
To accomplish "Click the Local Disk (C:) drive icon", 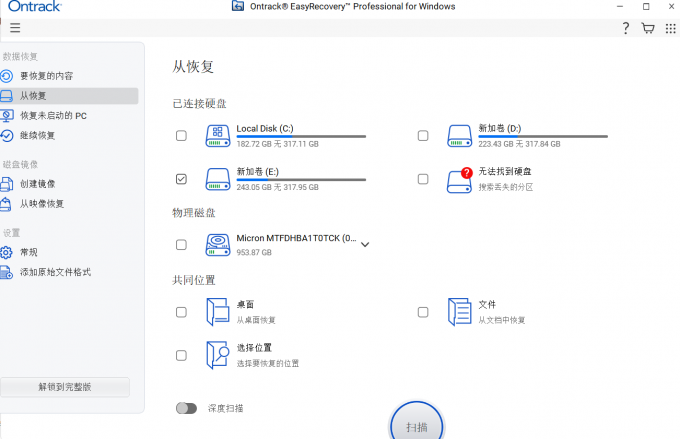I will 218,136.
